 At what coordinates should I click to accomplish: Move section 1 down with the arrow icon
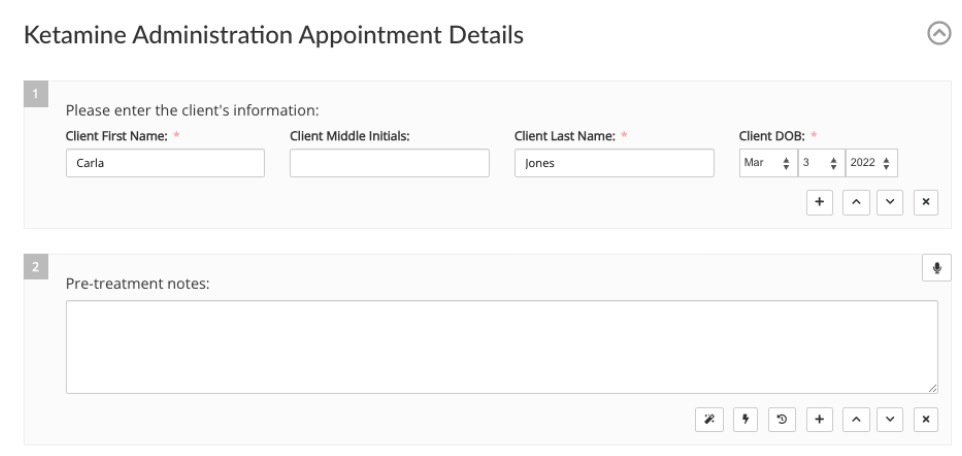pos(890,203)
